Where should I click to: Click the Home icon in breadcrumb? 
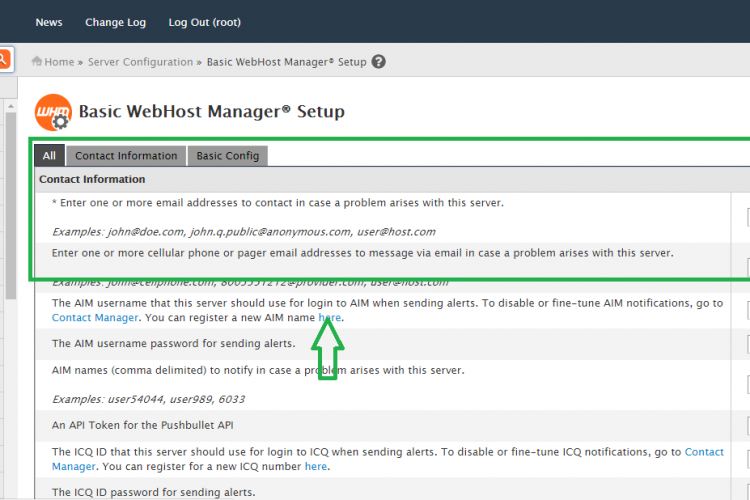36,61
